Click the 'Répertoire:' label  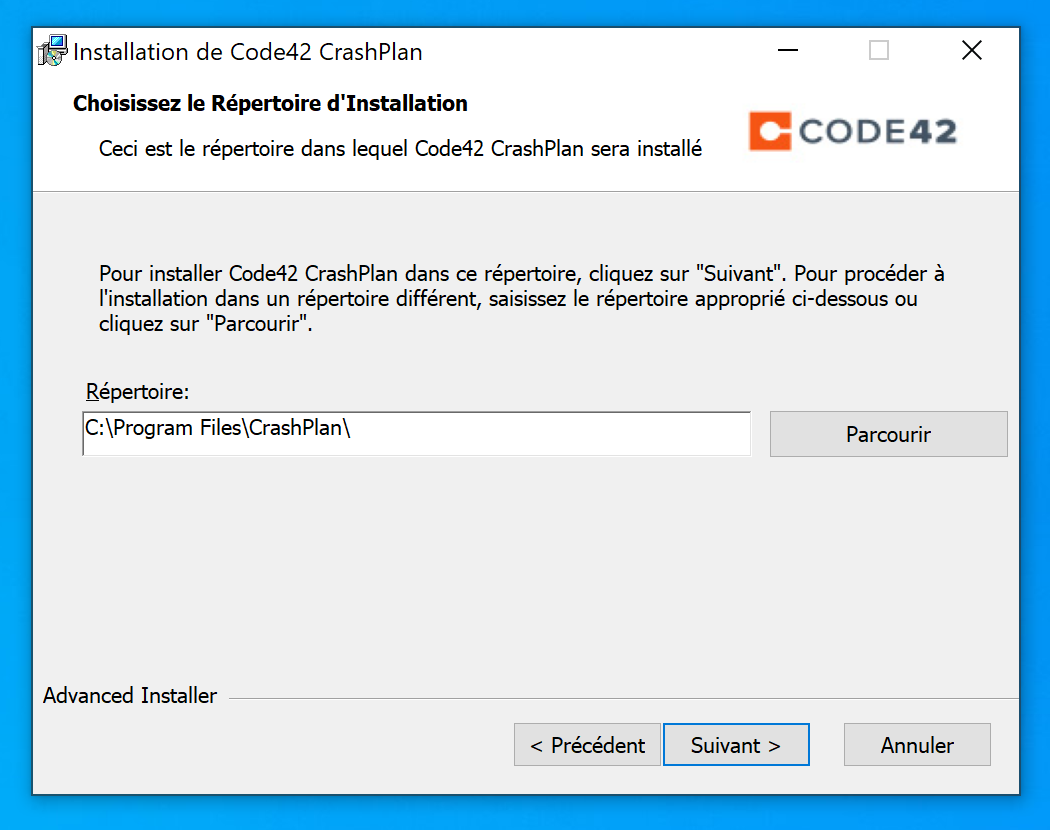pos(137,391)
